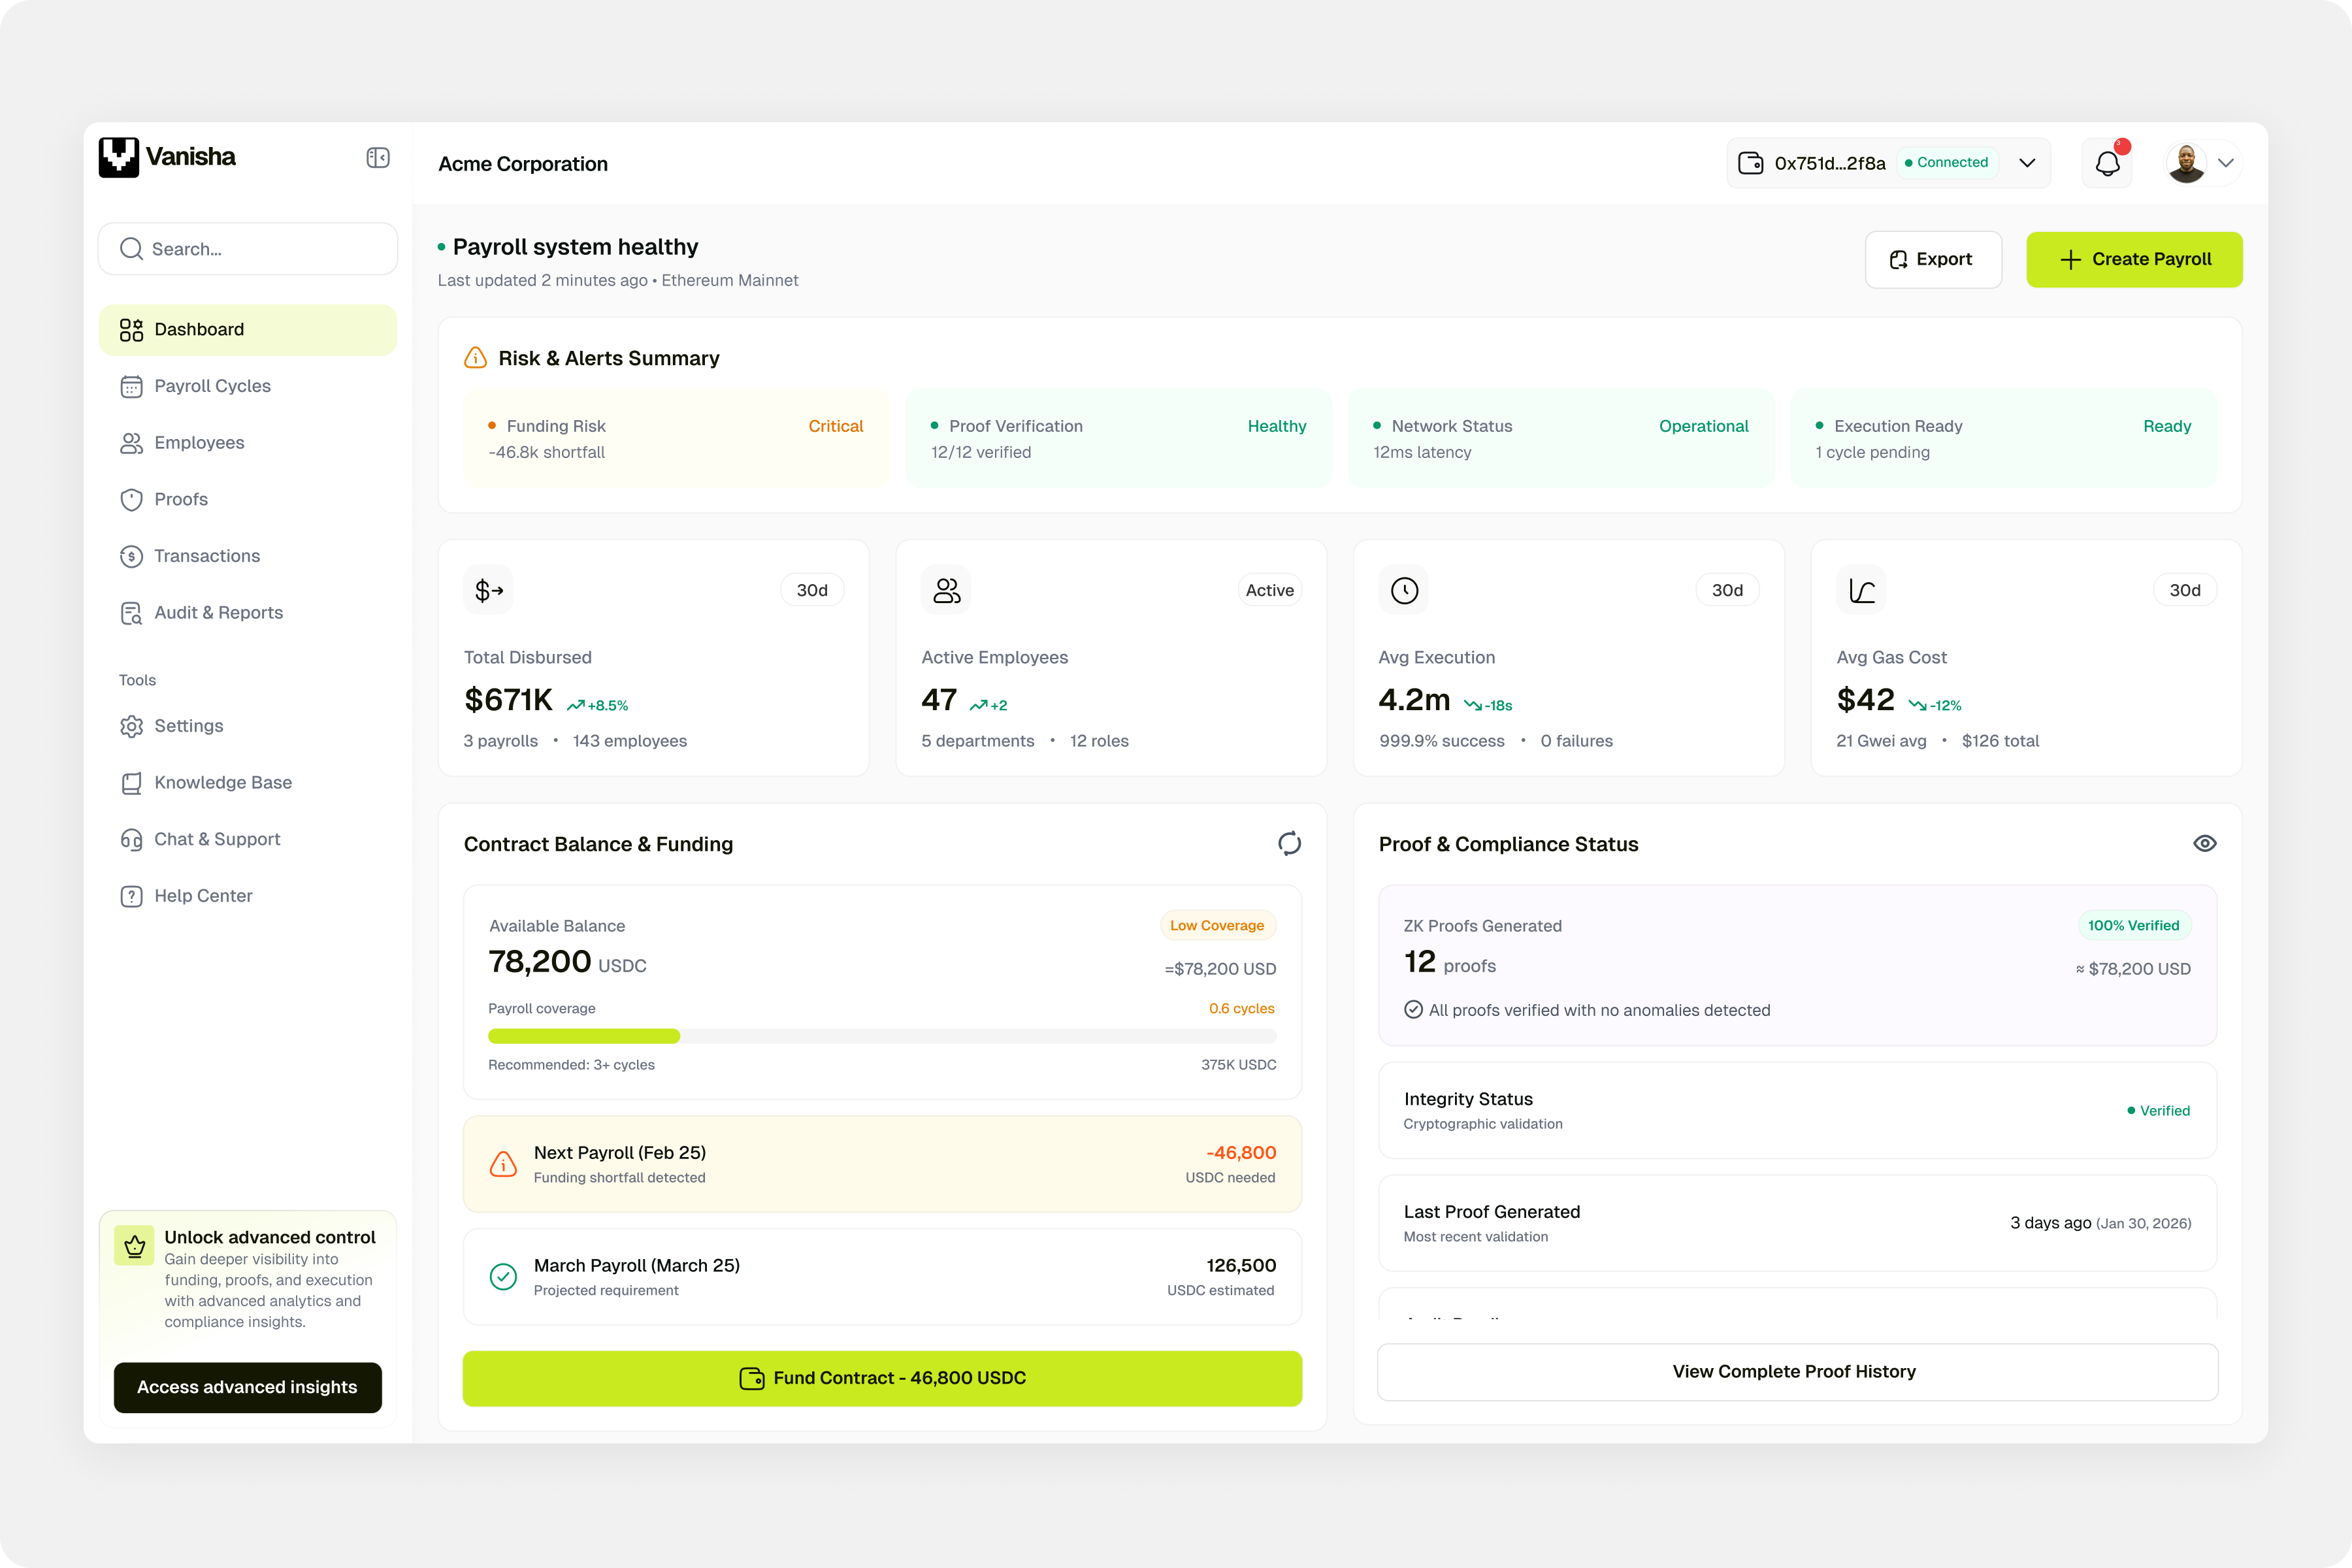2352x1568 pixels.
Task: Click the Vanisha logo
Action: pos(167,157)
